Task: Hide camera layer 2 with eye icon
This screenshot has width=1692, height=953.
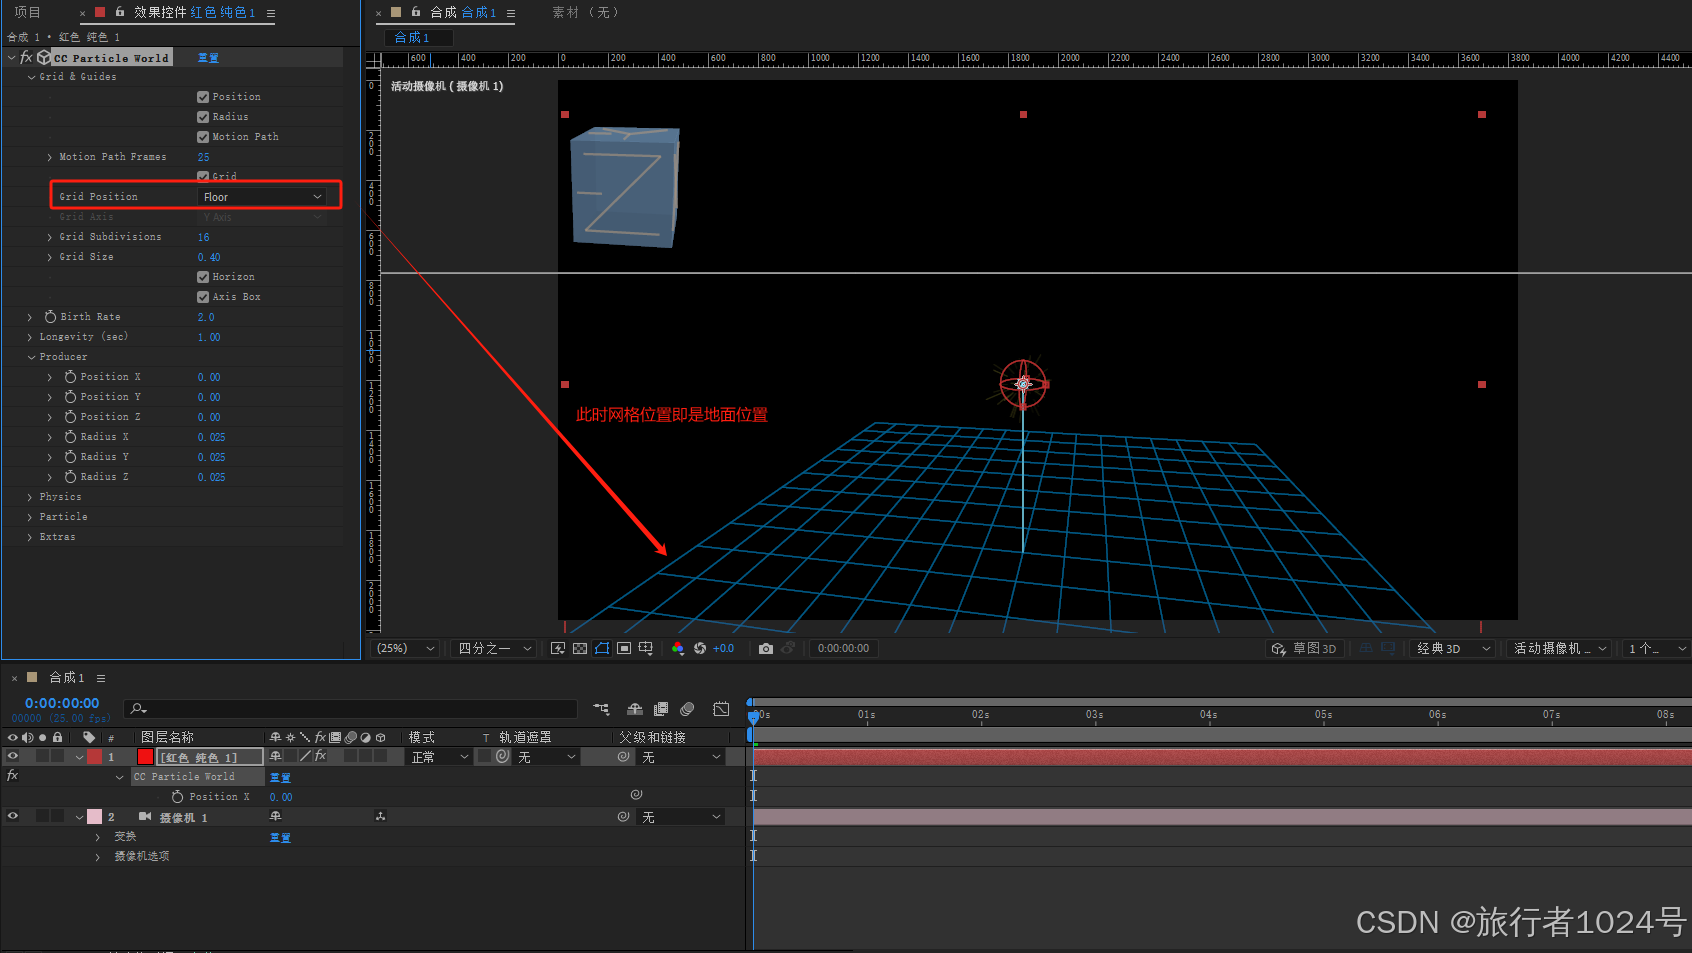Action: 13,817
